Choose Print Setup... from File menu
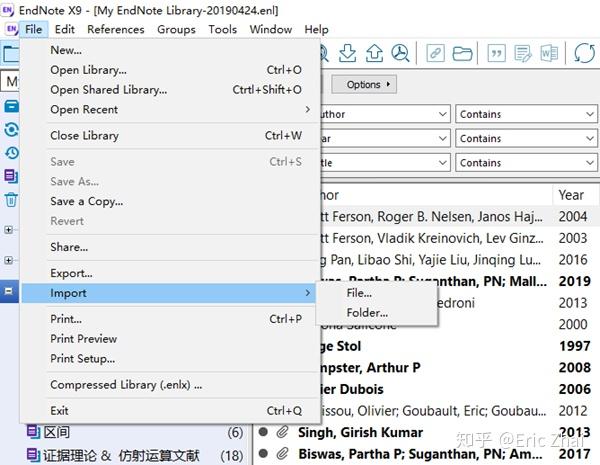The height and width of the screenshot is (465, 600). pos(170,359)
